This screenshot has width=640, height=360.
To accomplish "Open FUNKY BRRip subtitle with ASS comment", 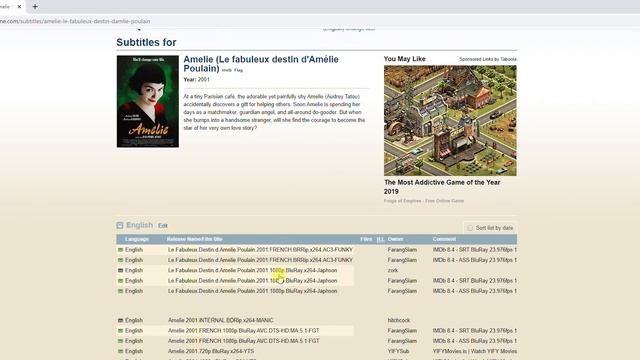I will pyautogui.click(x=260, y=260).
